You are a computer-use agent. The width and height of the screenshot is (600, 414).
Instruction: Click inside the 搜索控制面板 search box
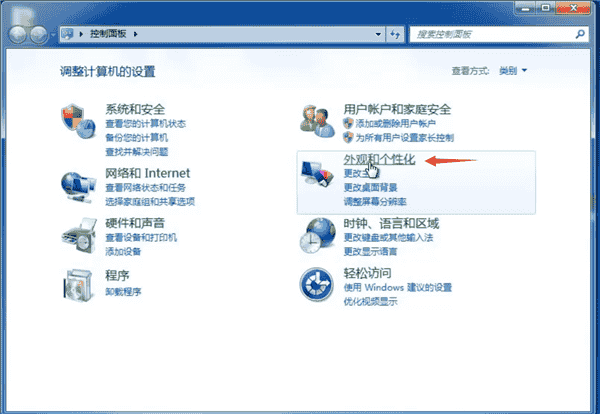[490, 34]
